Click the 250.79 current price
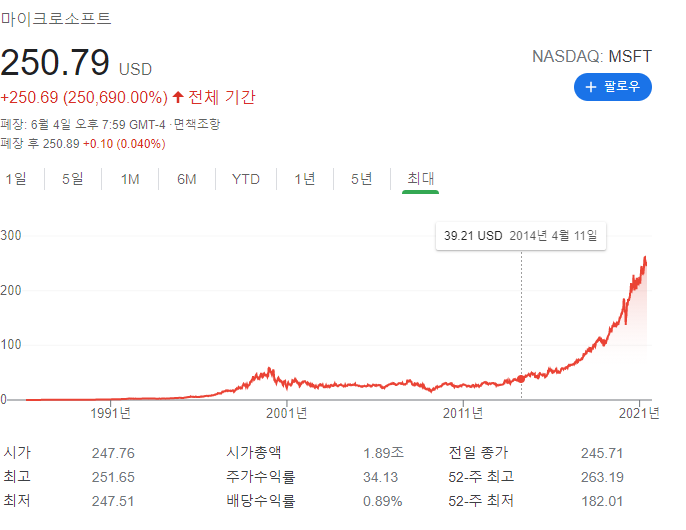 click(x=55, y=62)
